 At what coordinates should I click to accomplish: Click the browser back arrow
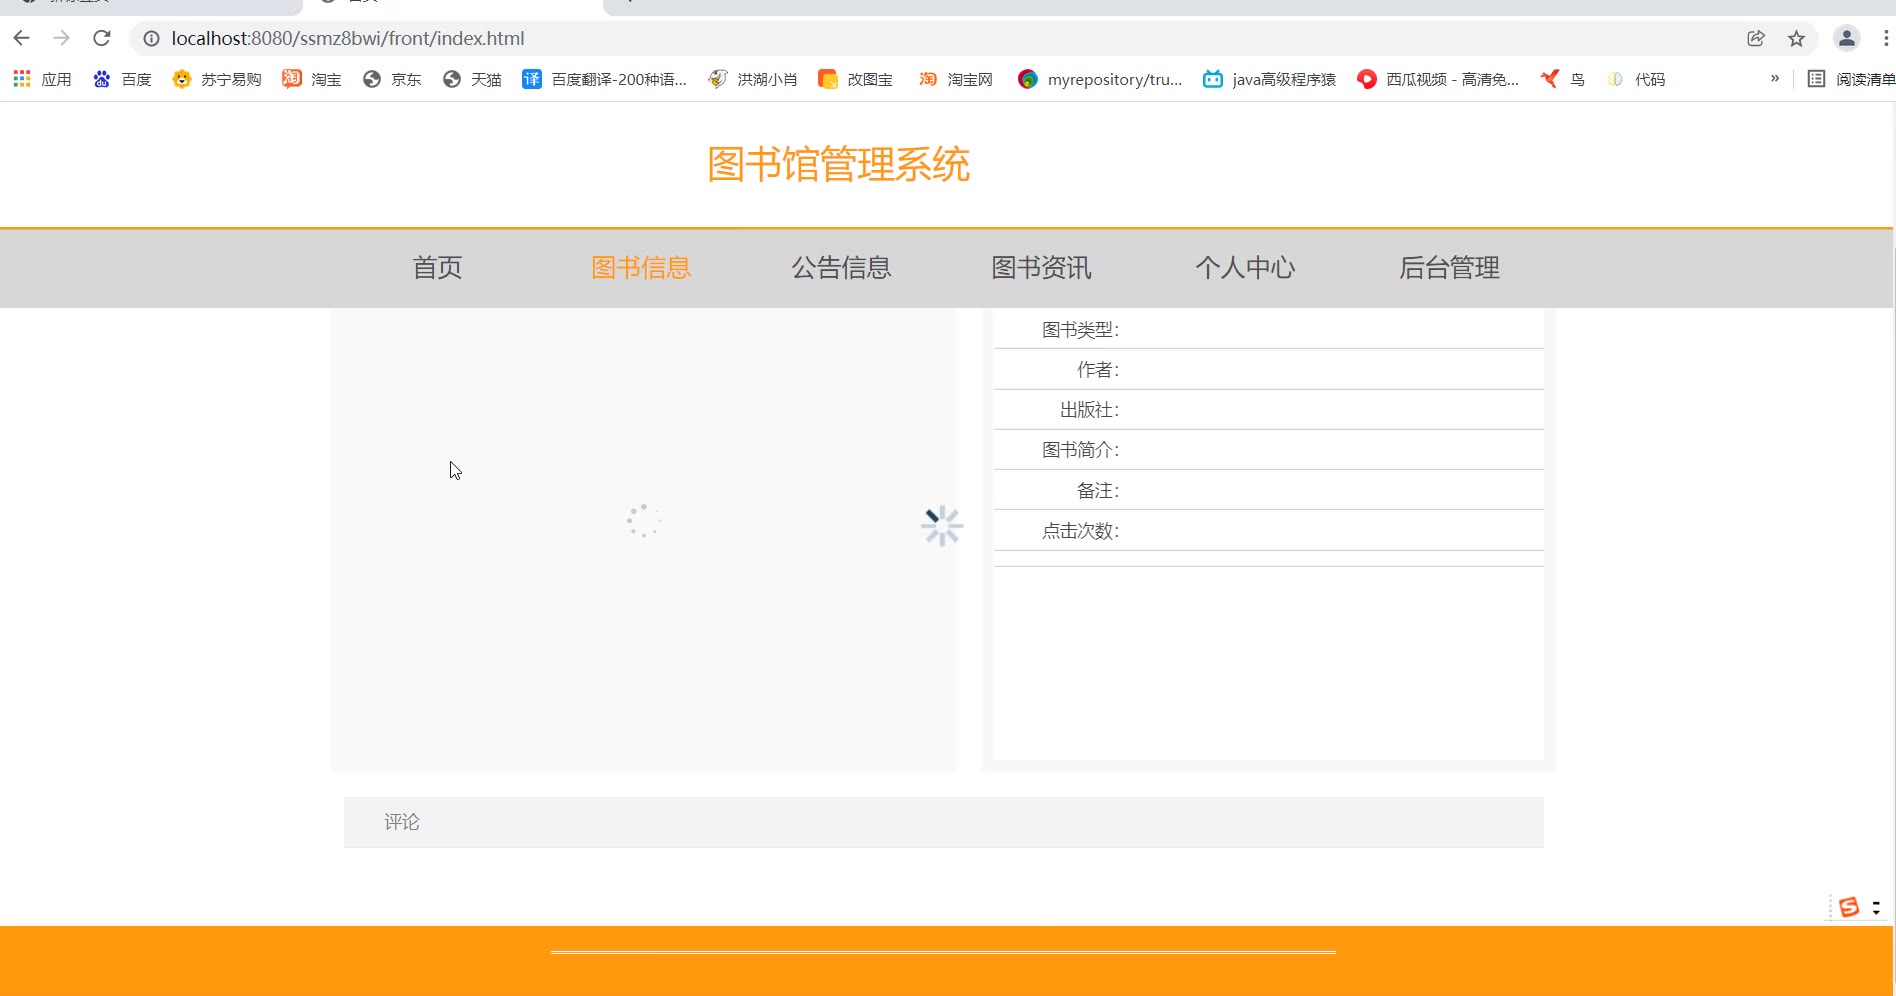tap(22, 38)
